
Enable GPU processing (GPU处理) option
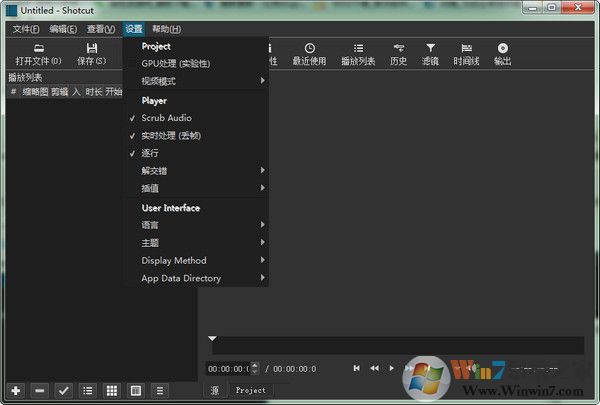pos(175,63)
